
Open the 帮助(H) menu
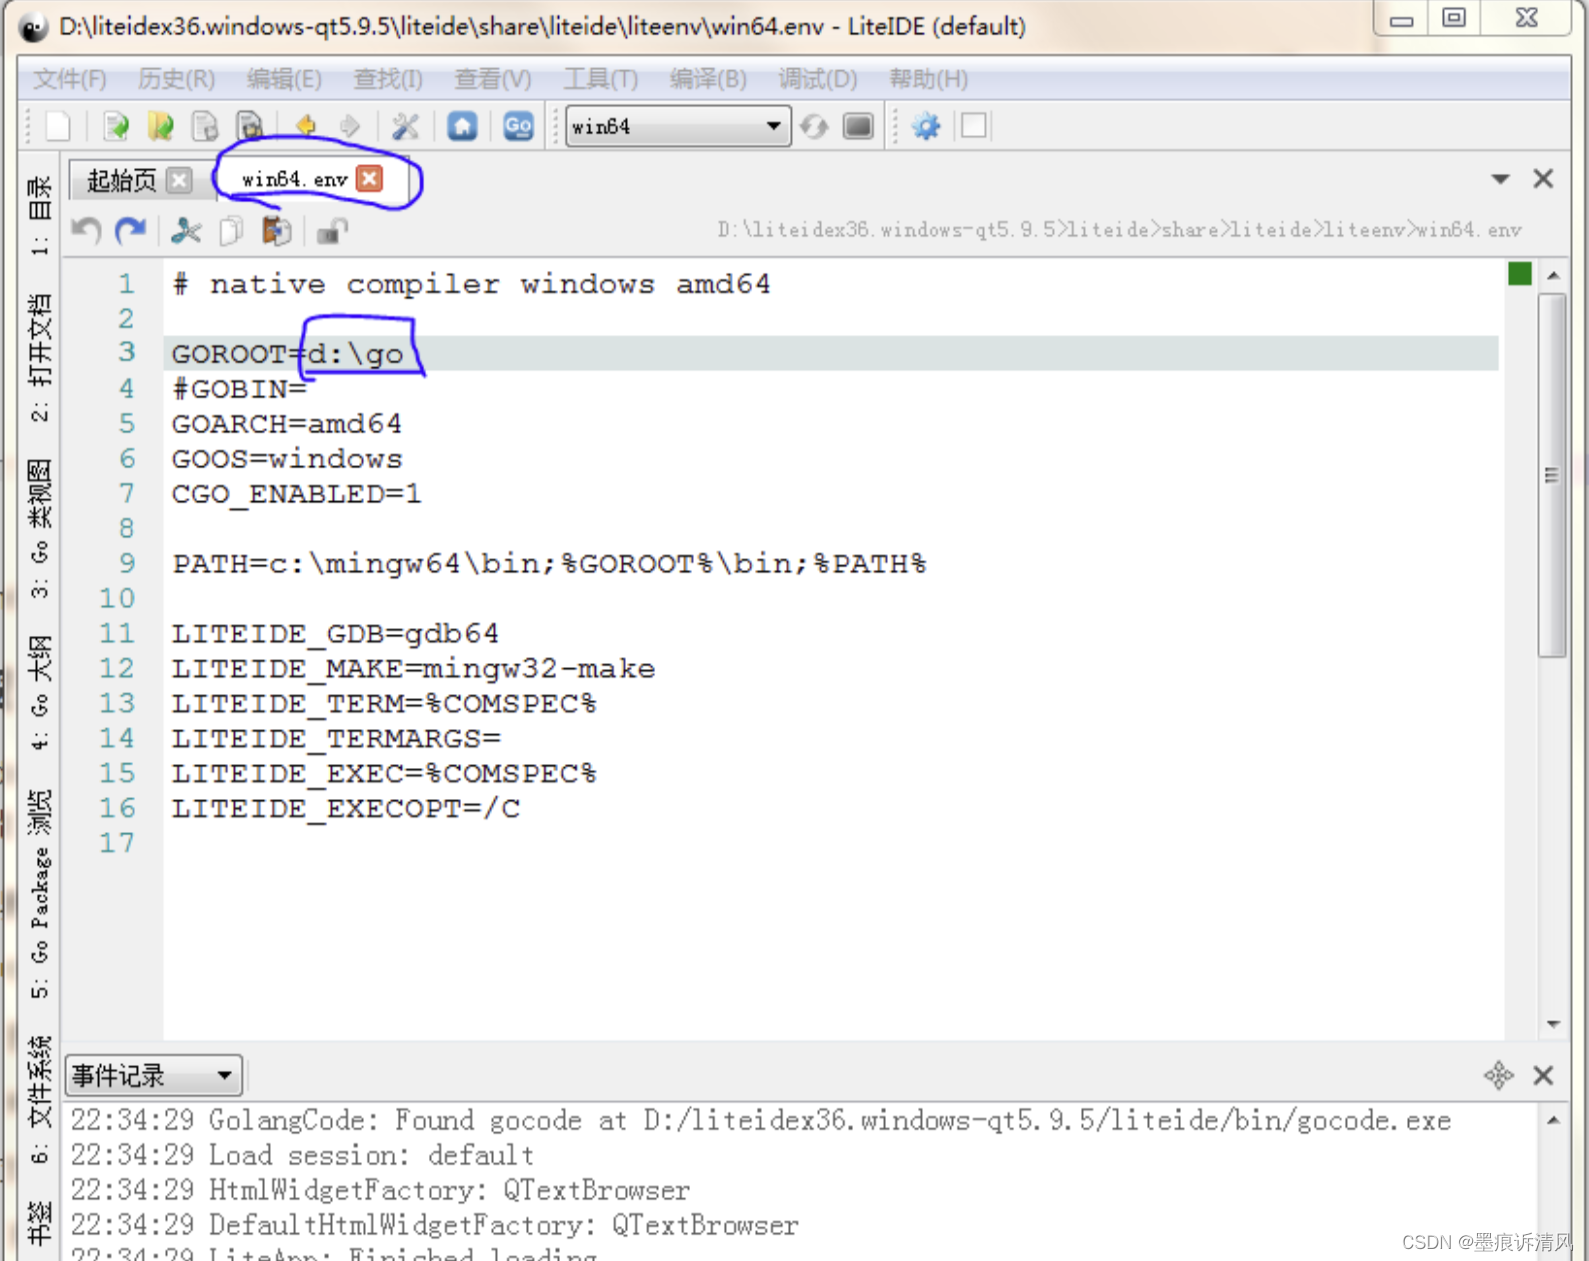[x=928, y=79]
